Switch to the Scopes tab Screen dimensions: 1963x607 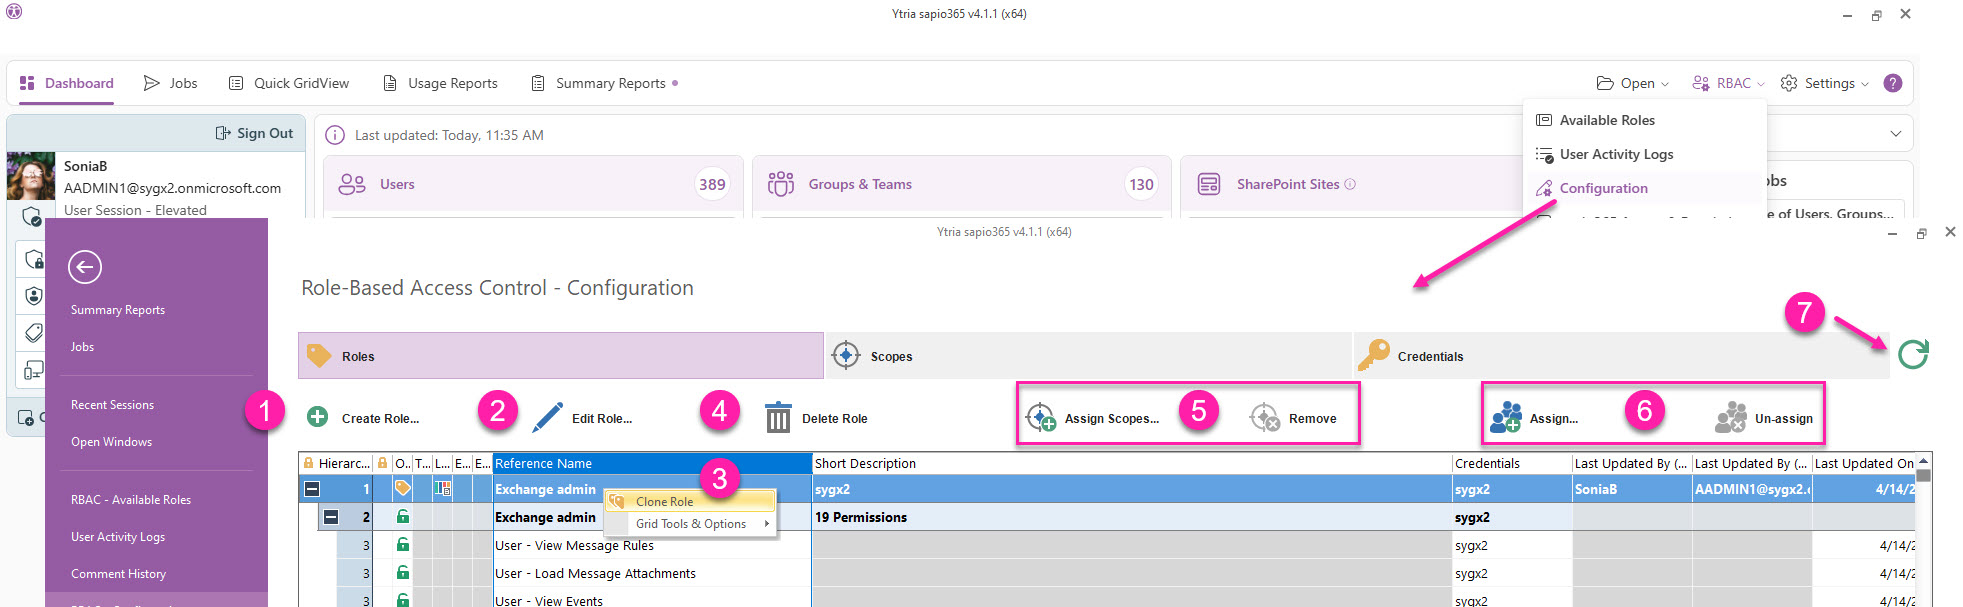coord(890,356)
